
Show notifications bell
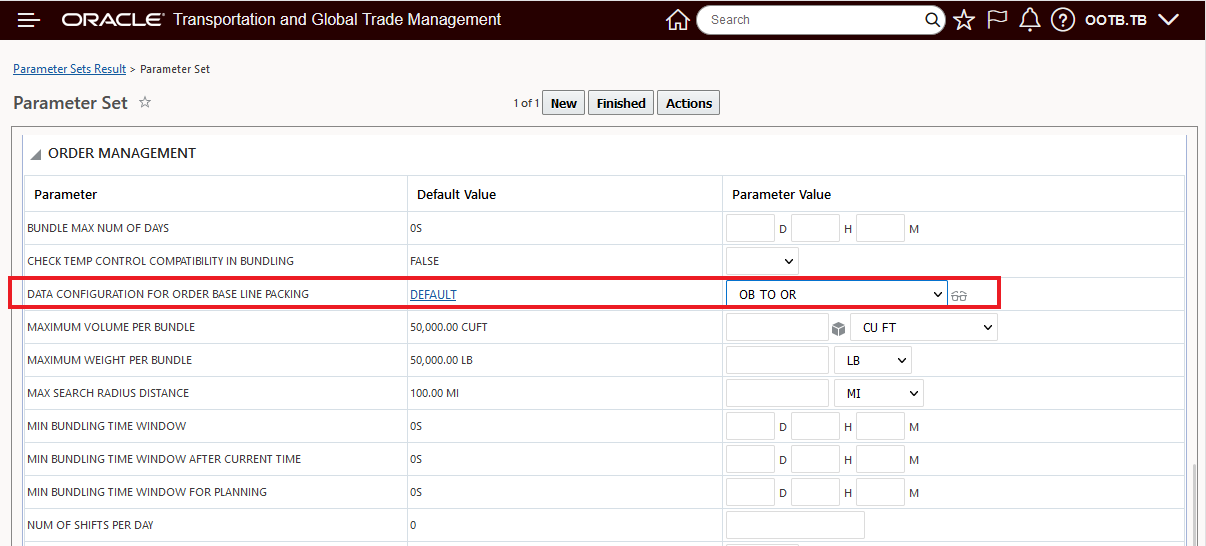pos(1030,20)
